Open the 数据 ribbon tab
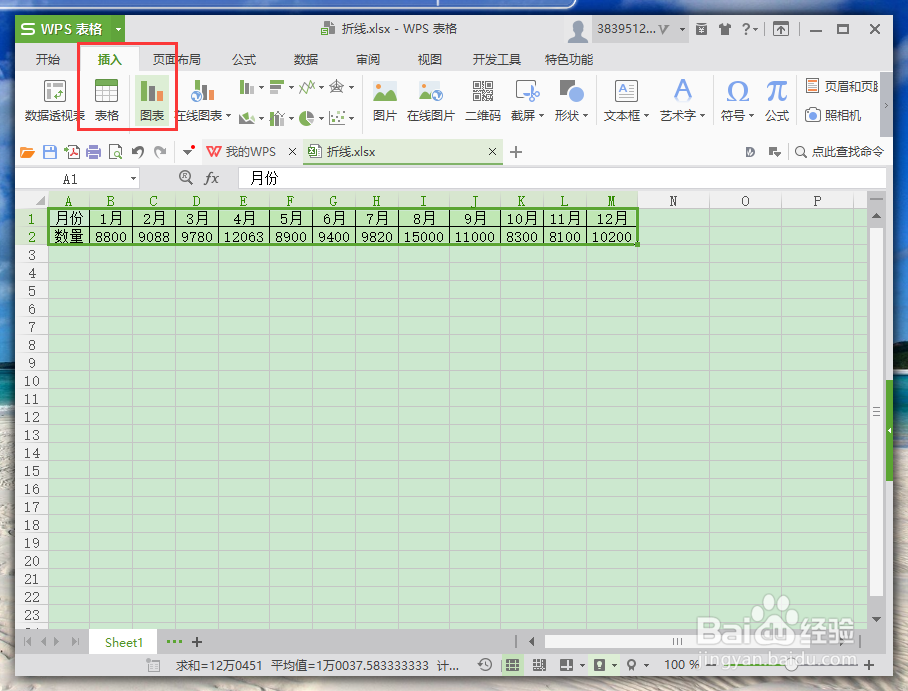 click(306, 60)
